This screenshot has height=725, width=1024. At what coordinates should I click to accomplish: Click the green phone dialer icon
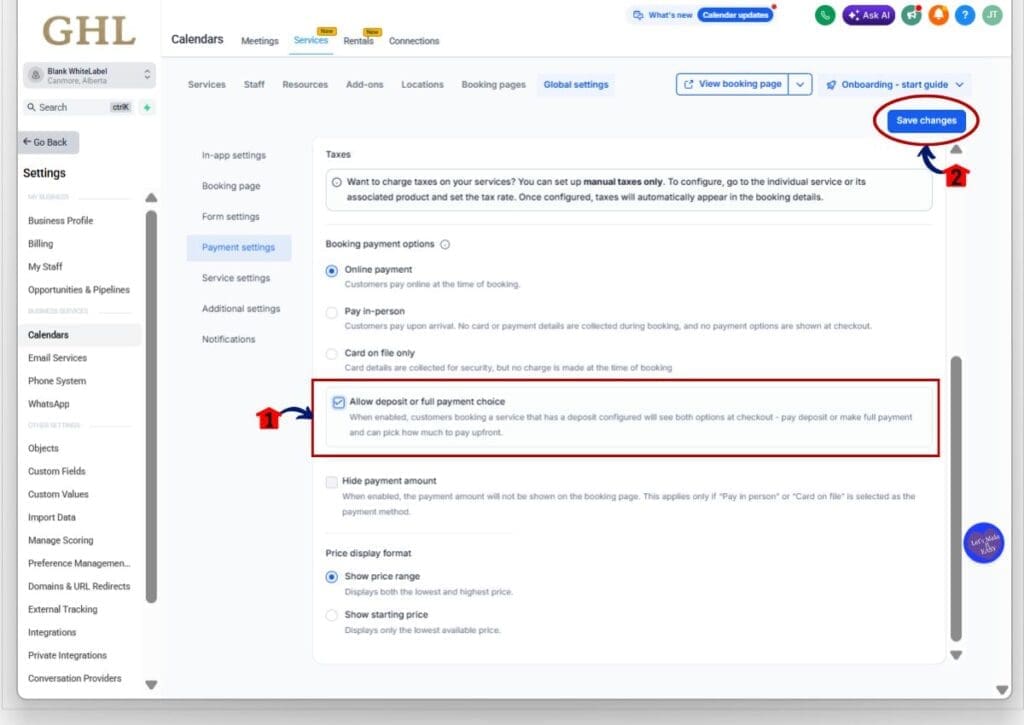pyautogui.click(x=825, y=15)
